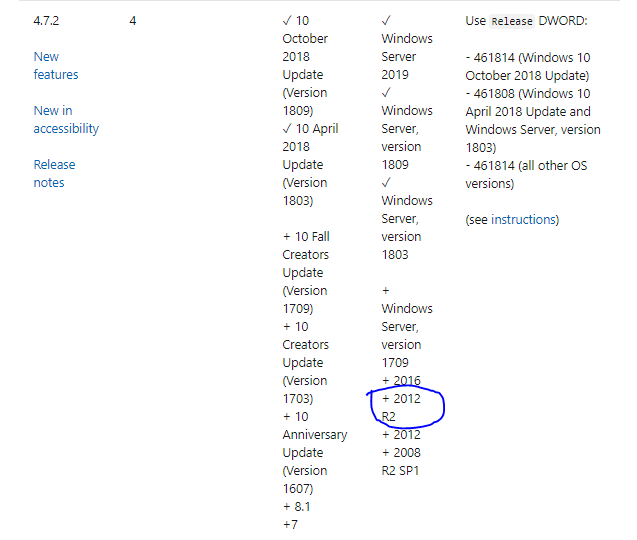Open the New in accessibility link

click(66, 120)
